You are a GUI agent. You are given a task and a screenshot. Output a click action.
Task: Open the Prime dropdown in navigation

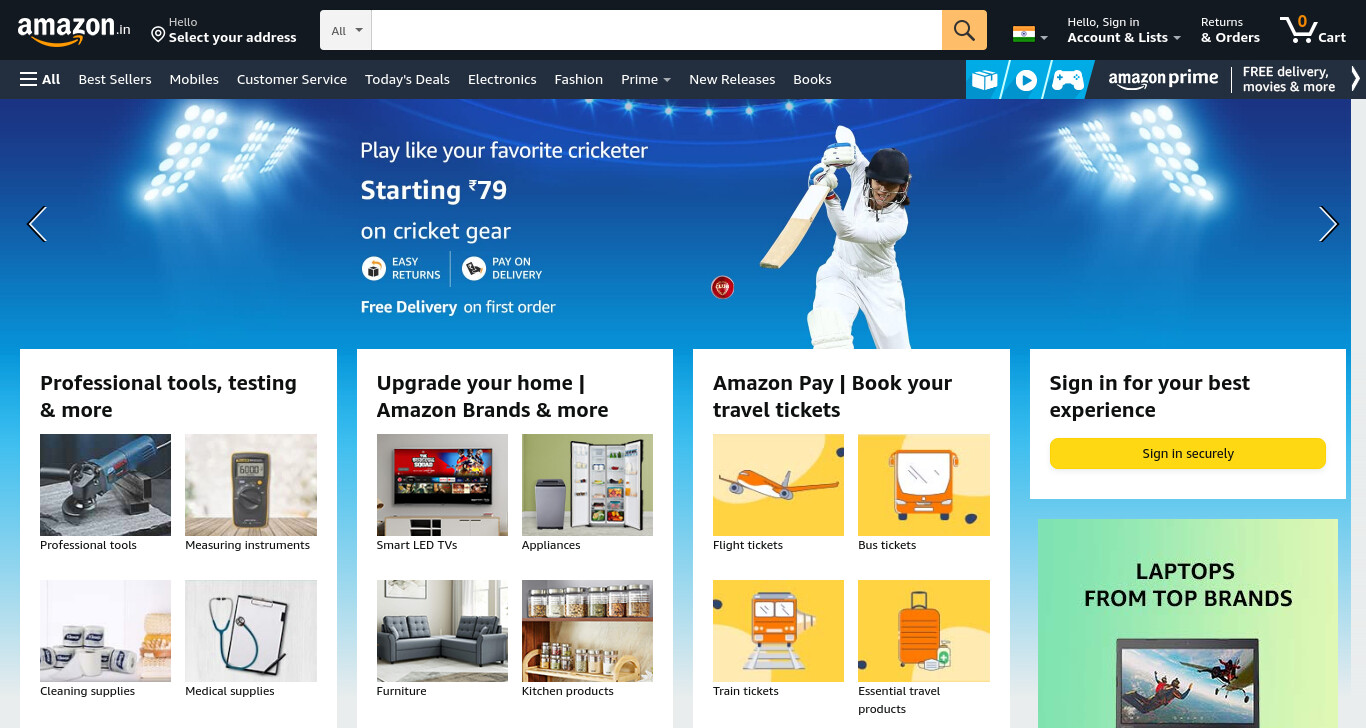(646, 79)
